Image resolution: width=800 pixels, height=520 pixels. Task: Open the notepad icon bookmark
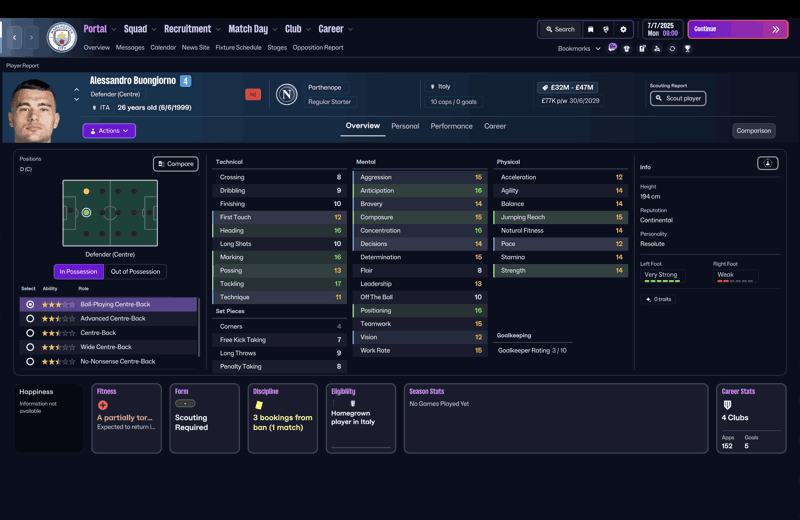click(642, 48)
